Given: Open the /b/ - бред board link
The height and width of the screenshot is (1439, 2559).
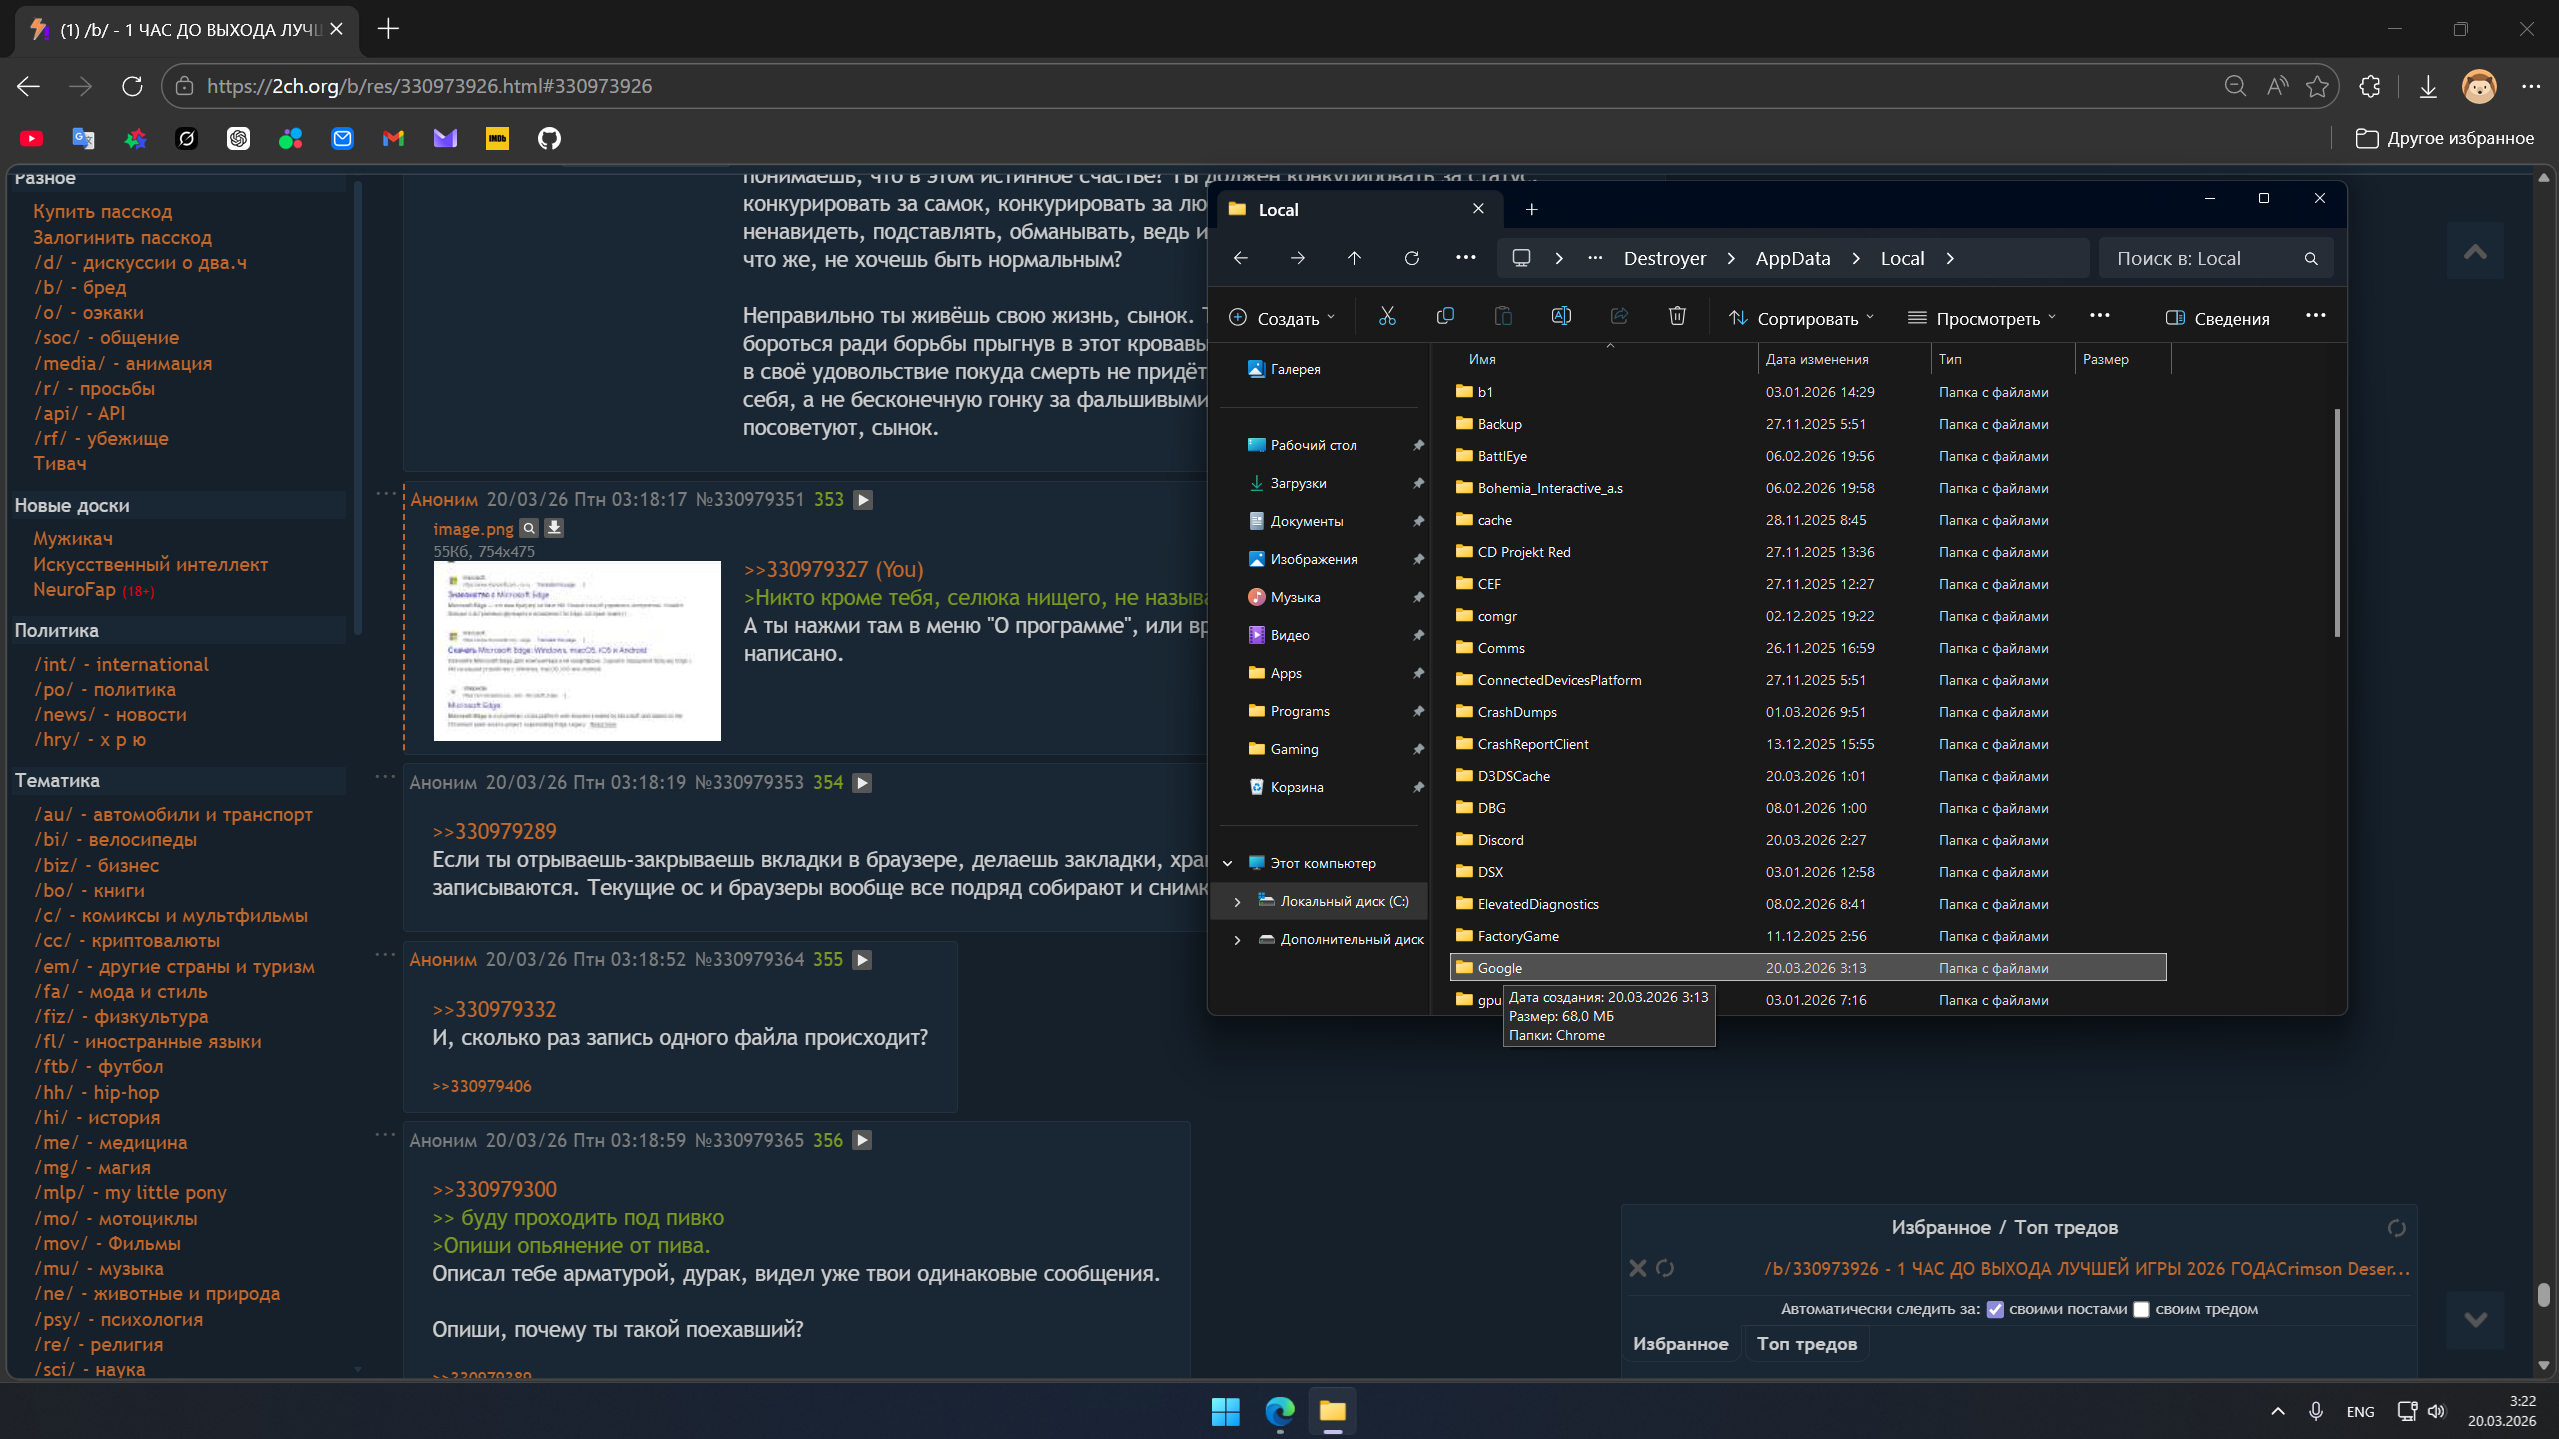Looking at the screenshot, I should 80,288.
